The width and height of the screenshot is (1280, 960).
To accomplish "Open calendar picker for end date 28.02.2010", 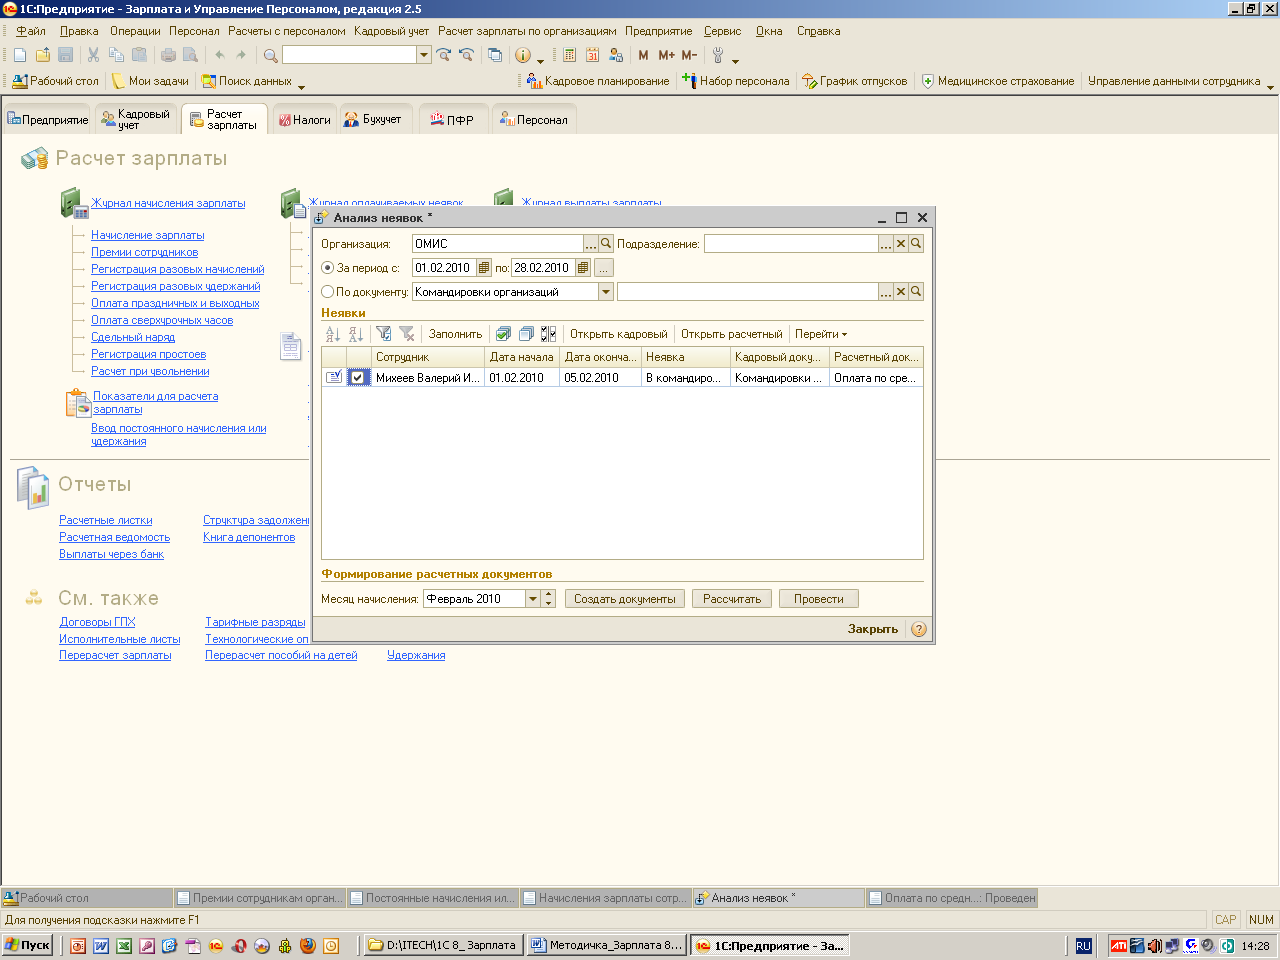I will [x=584, y=268].
